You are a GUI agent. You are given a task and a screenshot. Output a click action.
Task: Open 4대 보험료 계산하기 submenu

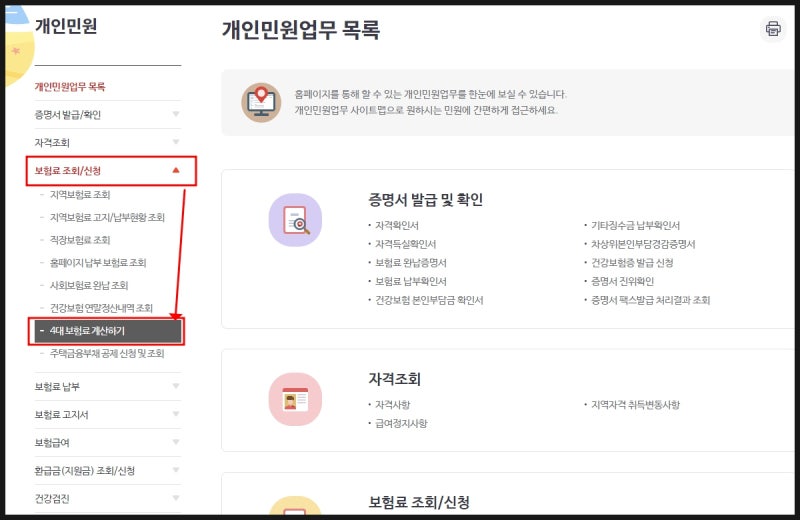click(x=108, y=331)
